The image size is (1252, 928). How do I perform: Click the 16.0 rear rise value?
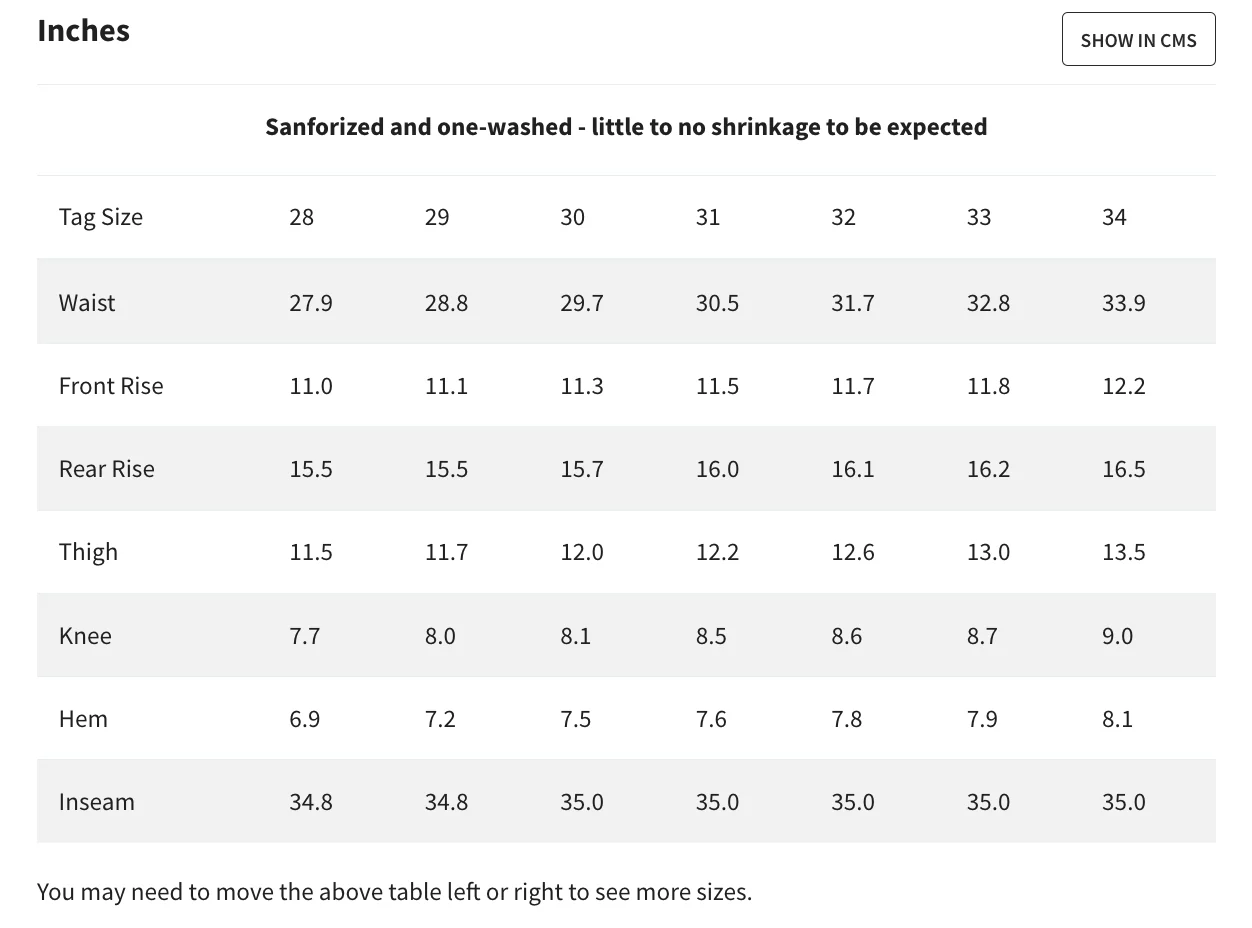717,469
